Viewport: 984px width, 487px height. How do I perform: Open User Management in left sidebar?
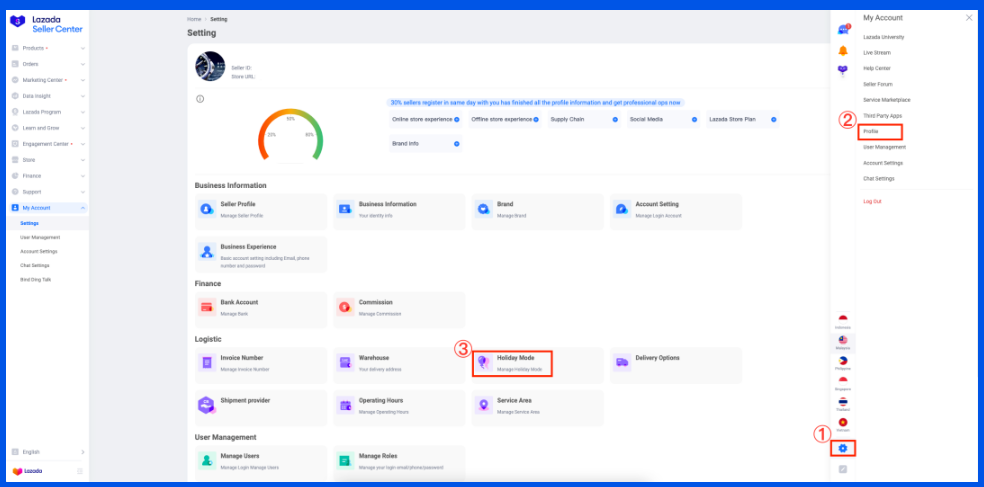(40, 237)
